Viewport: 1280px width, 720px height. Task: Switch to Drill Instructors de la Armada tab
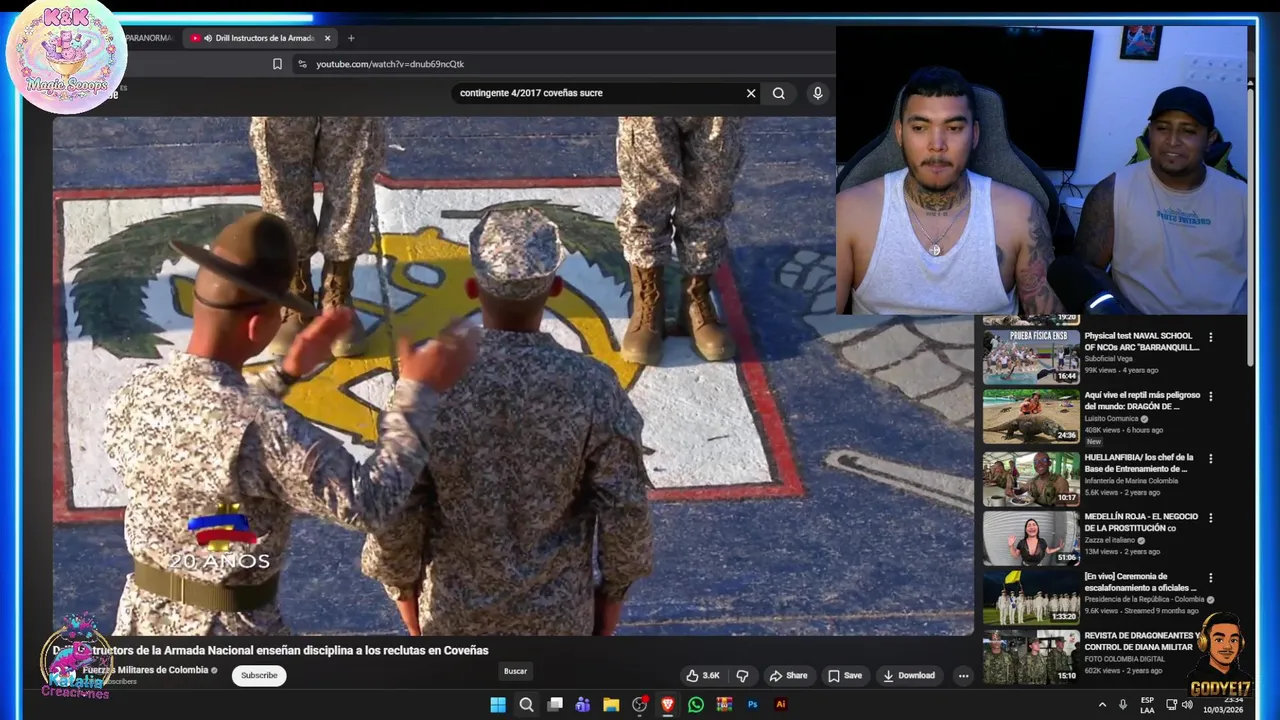tap(260, 38)
